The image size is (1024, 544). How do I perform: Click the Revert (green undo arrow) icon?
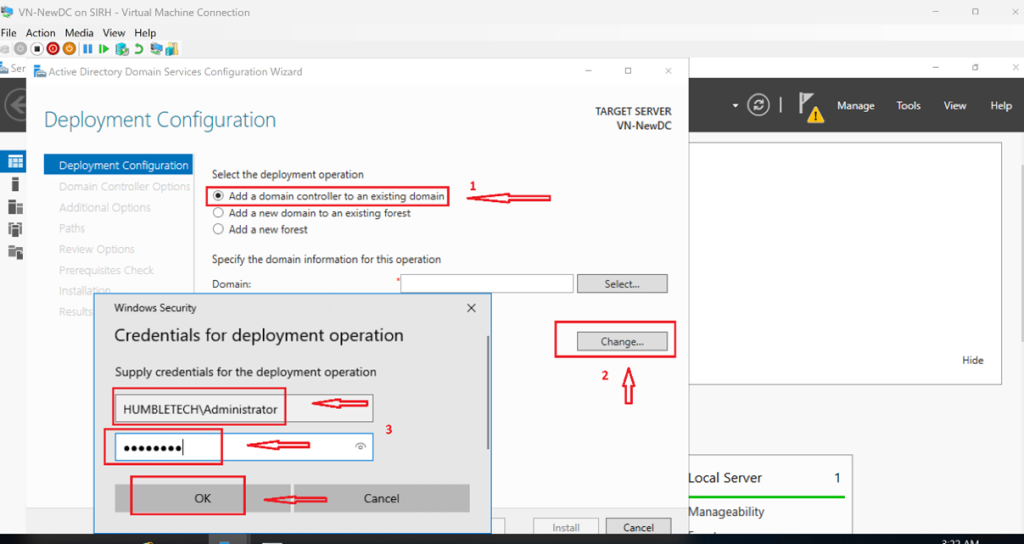tap(138, 48)
